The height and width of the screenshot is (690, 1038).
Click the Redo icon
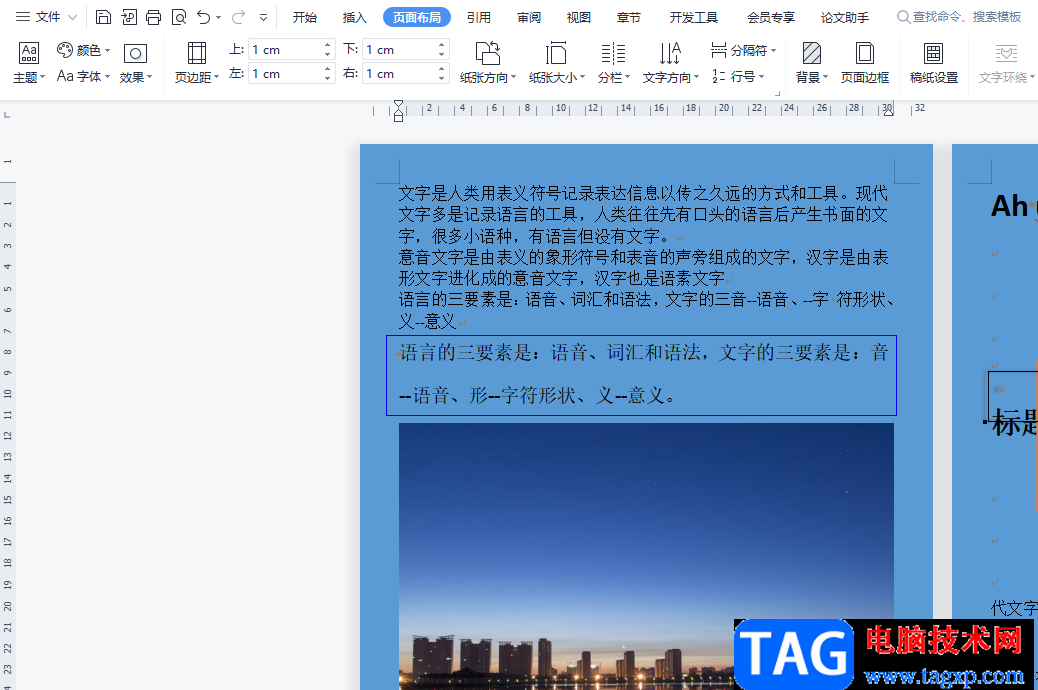[x=238, y=17]
